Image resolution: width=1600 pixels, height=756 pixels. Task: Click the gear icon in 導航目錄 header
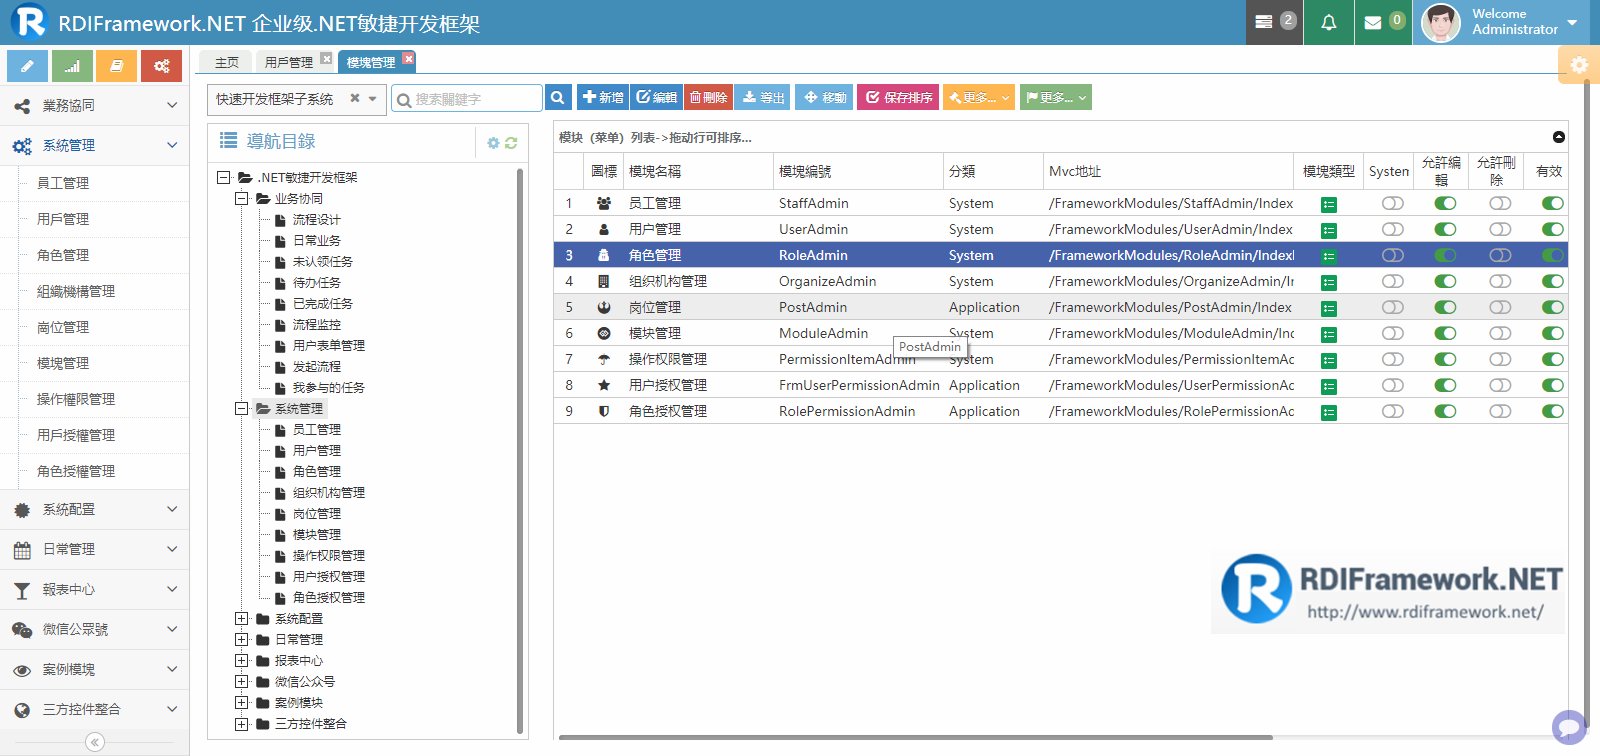point(493,143)
